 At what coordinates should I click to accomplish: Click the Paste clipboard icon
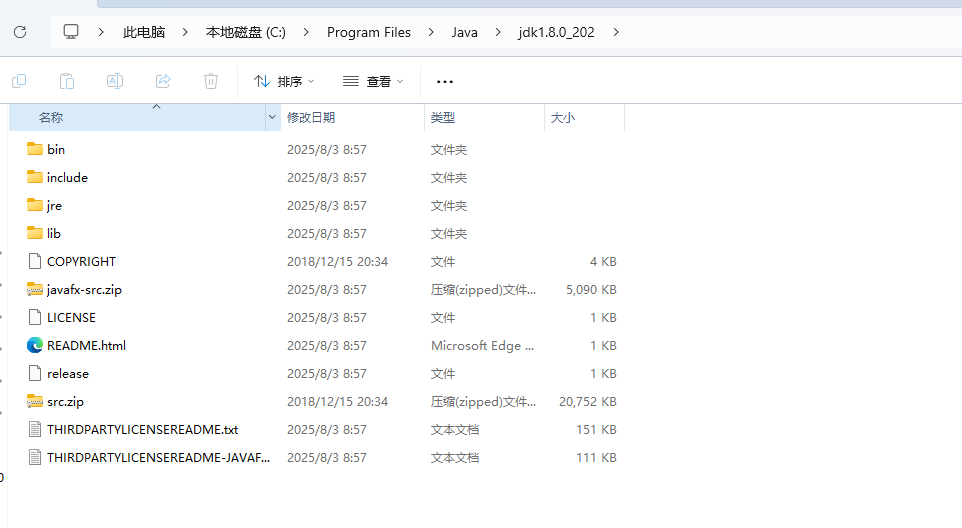point(67,81)
